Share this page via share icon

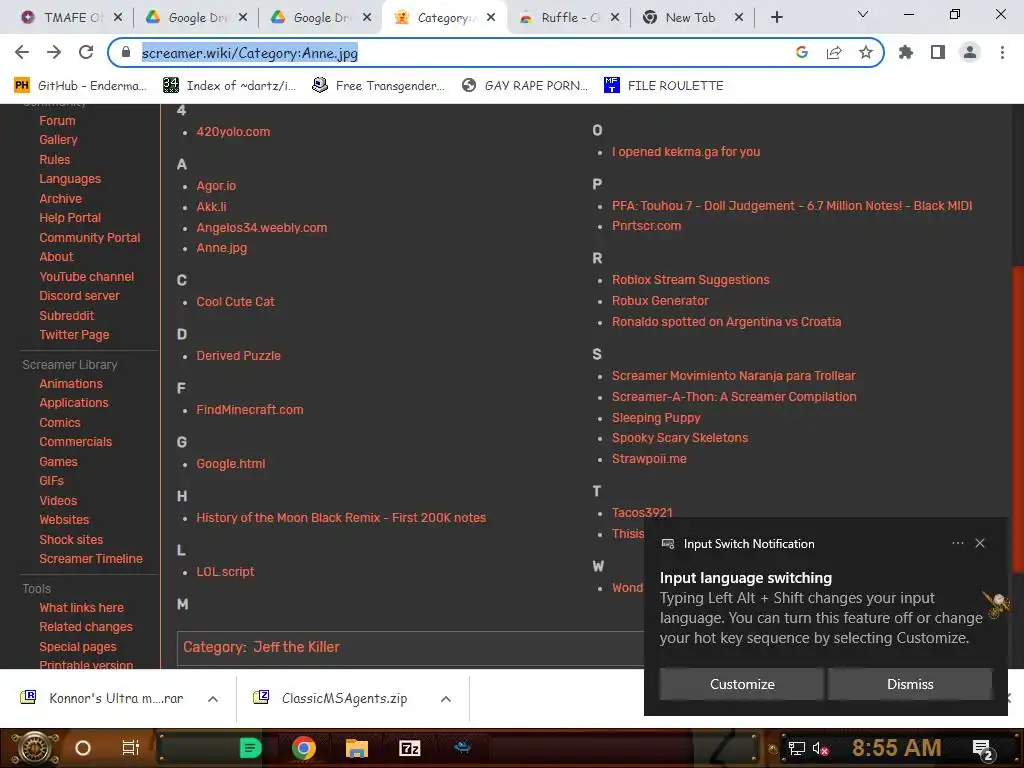(834, 52)
